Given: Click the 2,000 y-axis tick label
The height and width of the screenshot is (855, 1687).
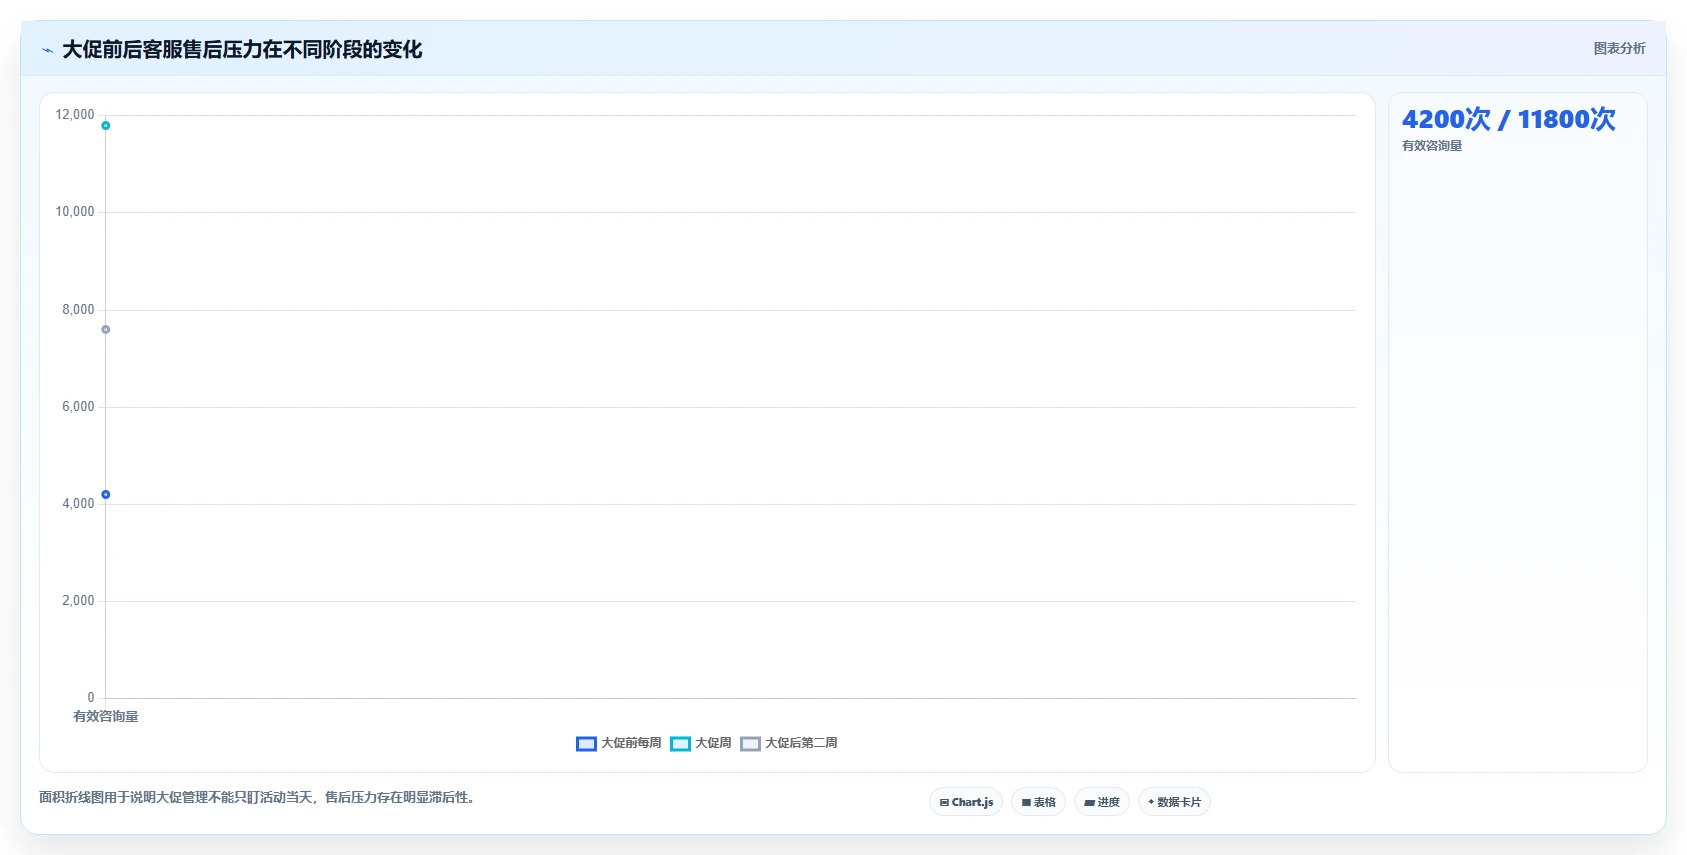Looking at the screenshot, I should coord(78,601).
